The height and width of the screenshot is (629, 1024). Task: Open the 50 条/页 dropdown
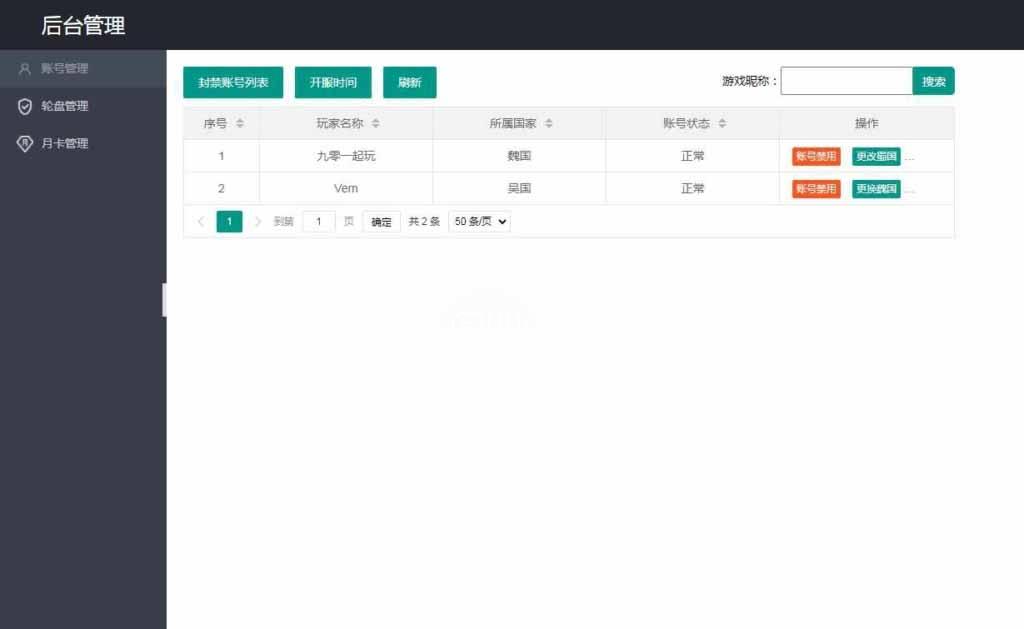click(x=479, y=221)
